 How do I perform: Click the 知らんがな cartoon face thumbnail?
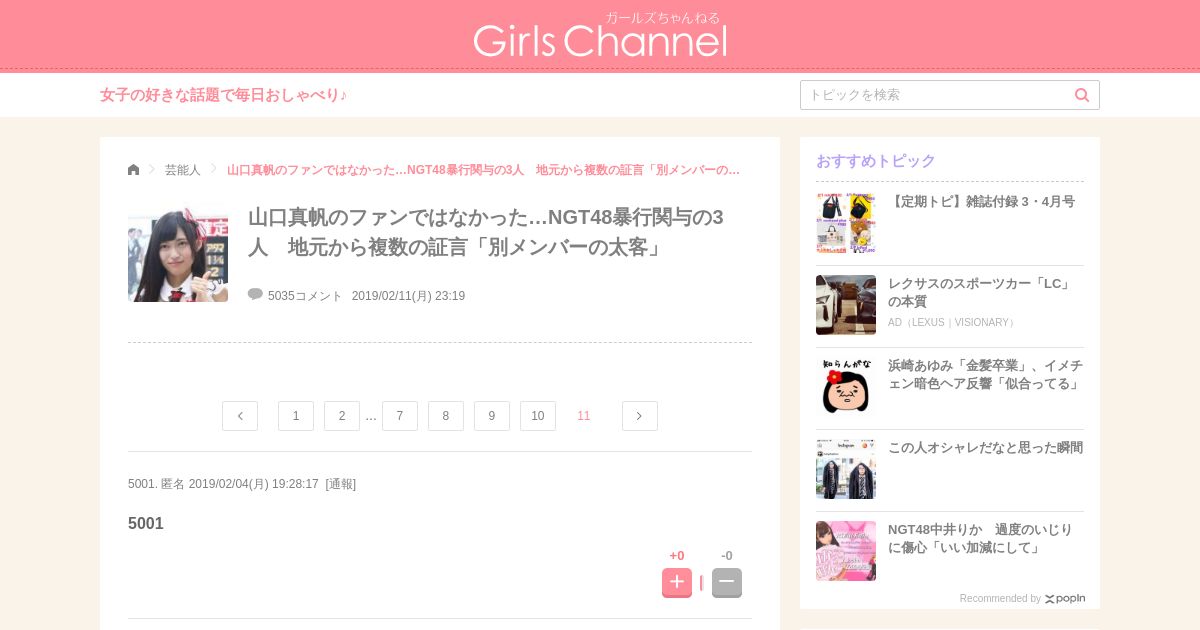point(846,387)
